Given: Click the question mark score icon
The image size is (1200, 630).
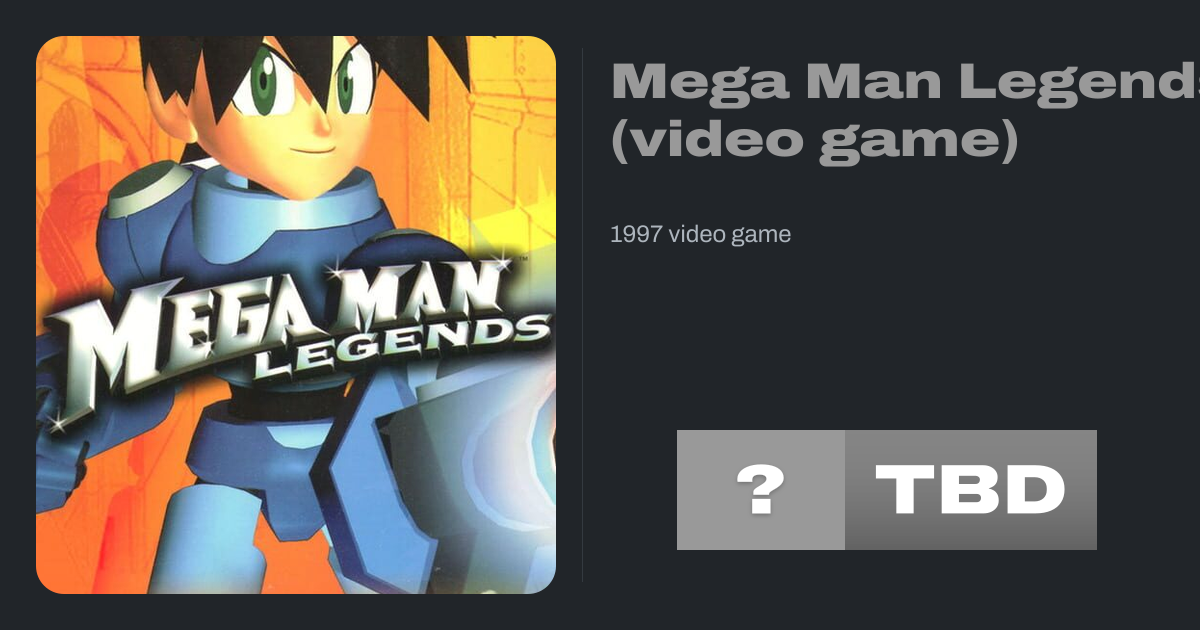Looking at the screenshot, I should coord(760,490).
